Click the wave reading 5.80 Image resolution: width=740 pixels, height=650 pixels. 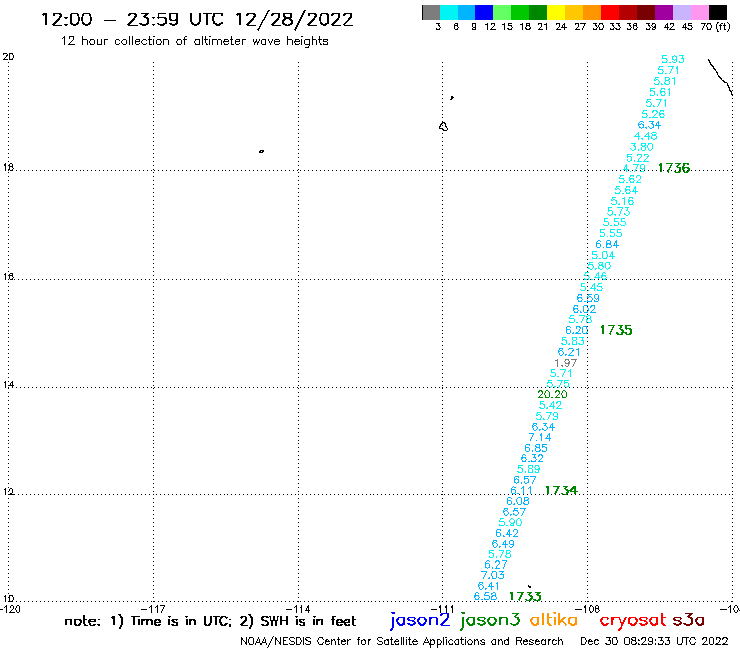coord(599,266)
